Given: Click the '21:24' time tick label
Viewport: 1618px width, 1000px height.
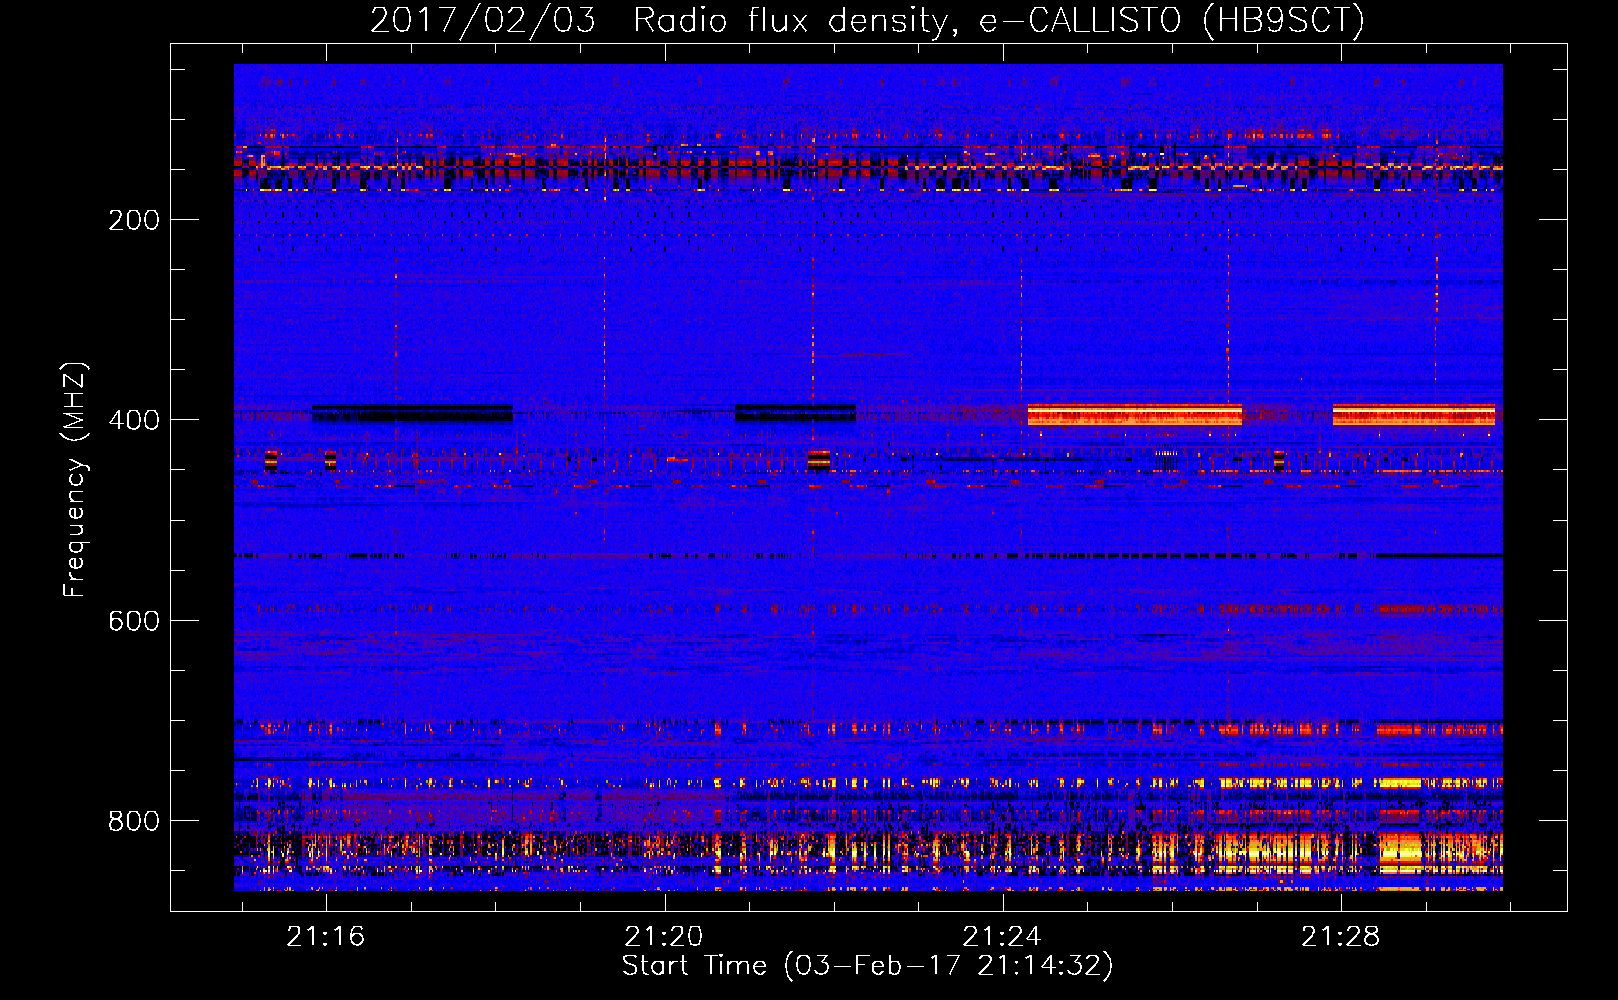Looking at the screenshot, I should pos(1002,937).
